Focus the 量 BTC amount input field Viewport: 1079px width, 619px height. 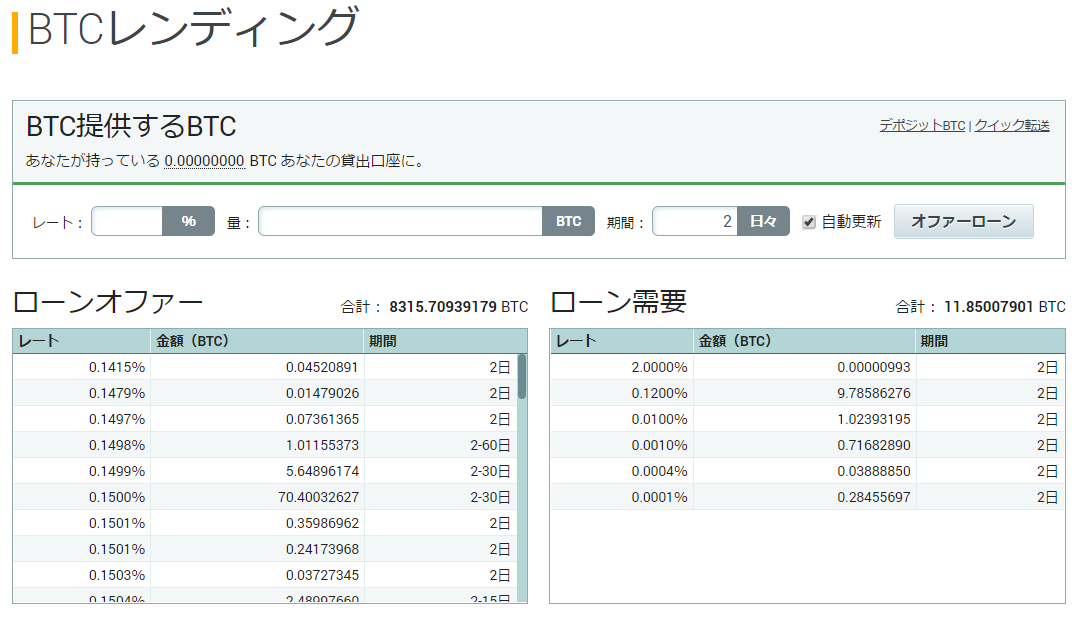[400, 221]
